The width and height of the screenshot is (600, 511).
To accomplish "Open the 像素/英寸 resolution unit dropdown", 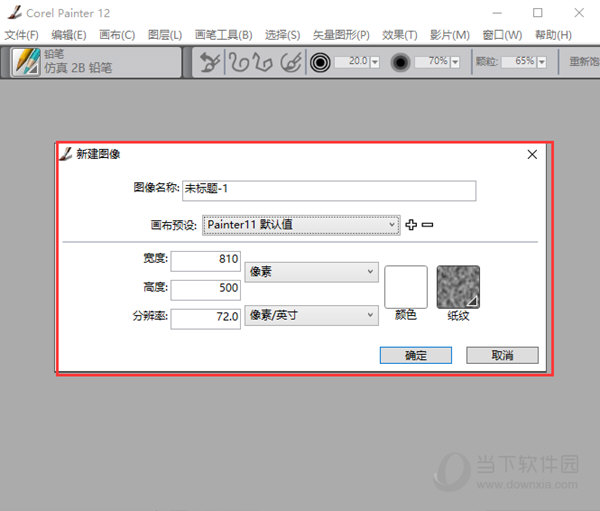I will 311,315.
